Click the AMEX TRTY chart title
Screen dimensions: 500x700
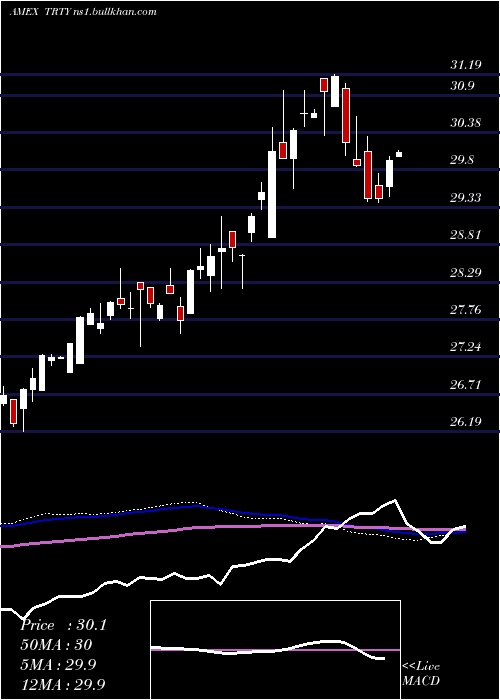click(83, 12)
